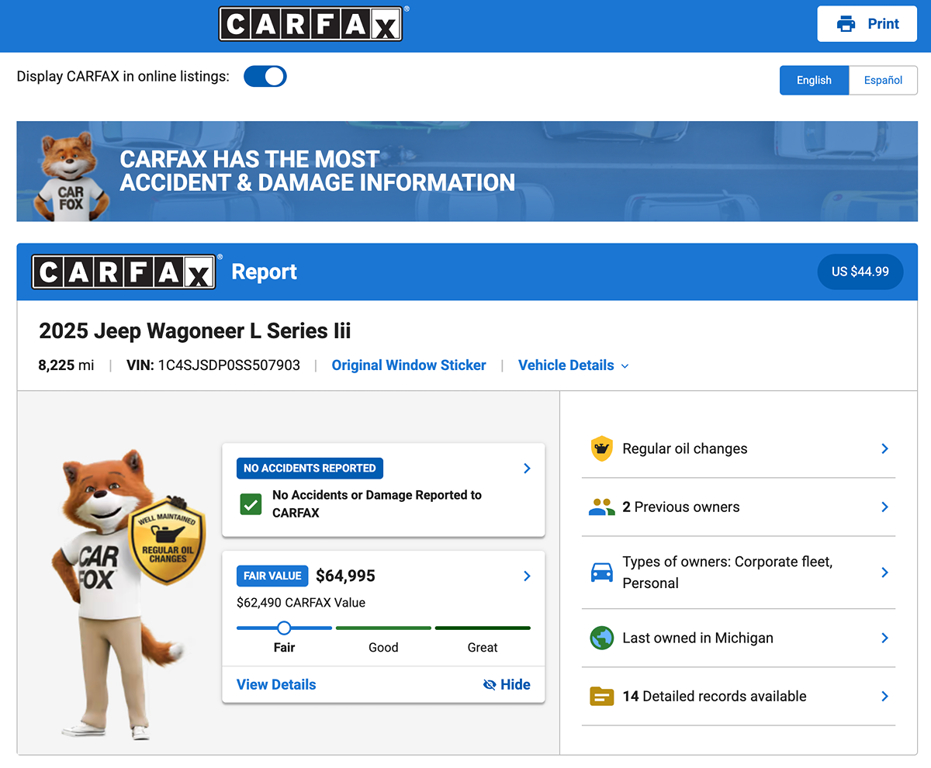Image resolution: width=931 pixels, height=768 pixels.
Task: Click the car icon for Types of owners
Action: pos(601,573)
